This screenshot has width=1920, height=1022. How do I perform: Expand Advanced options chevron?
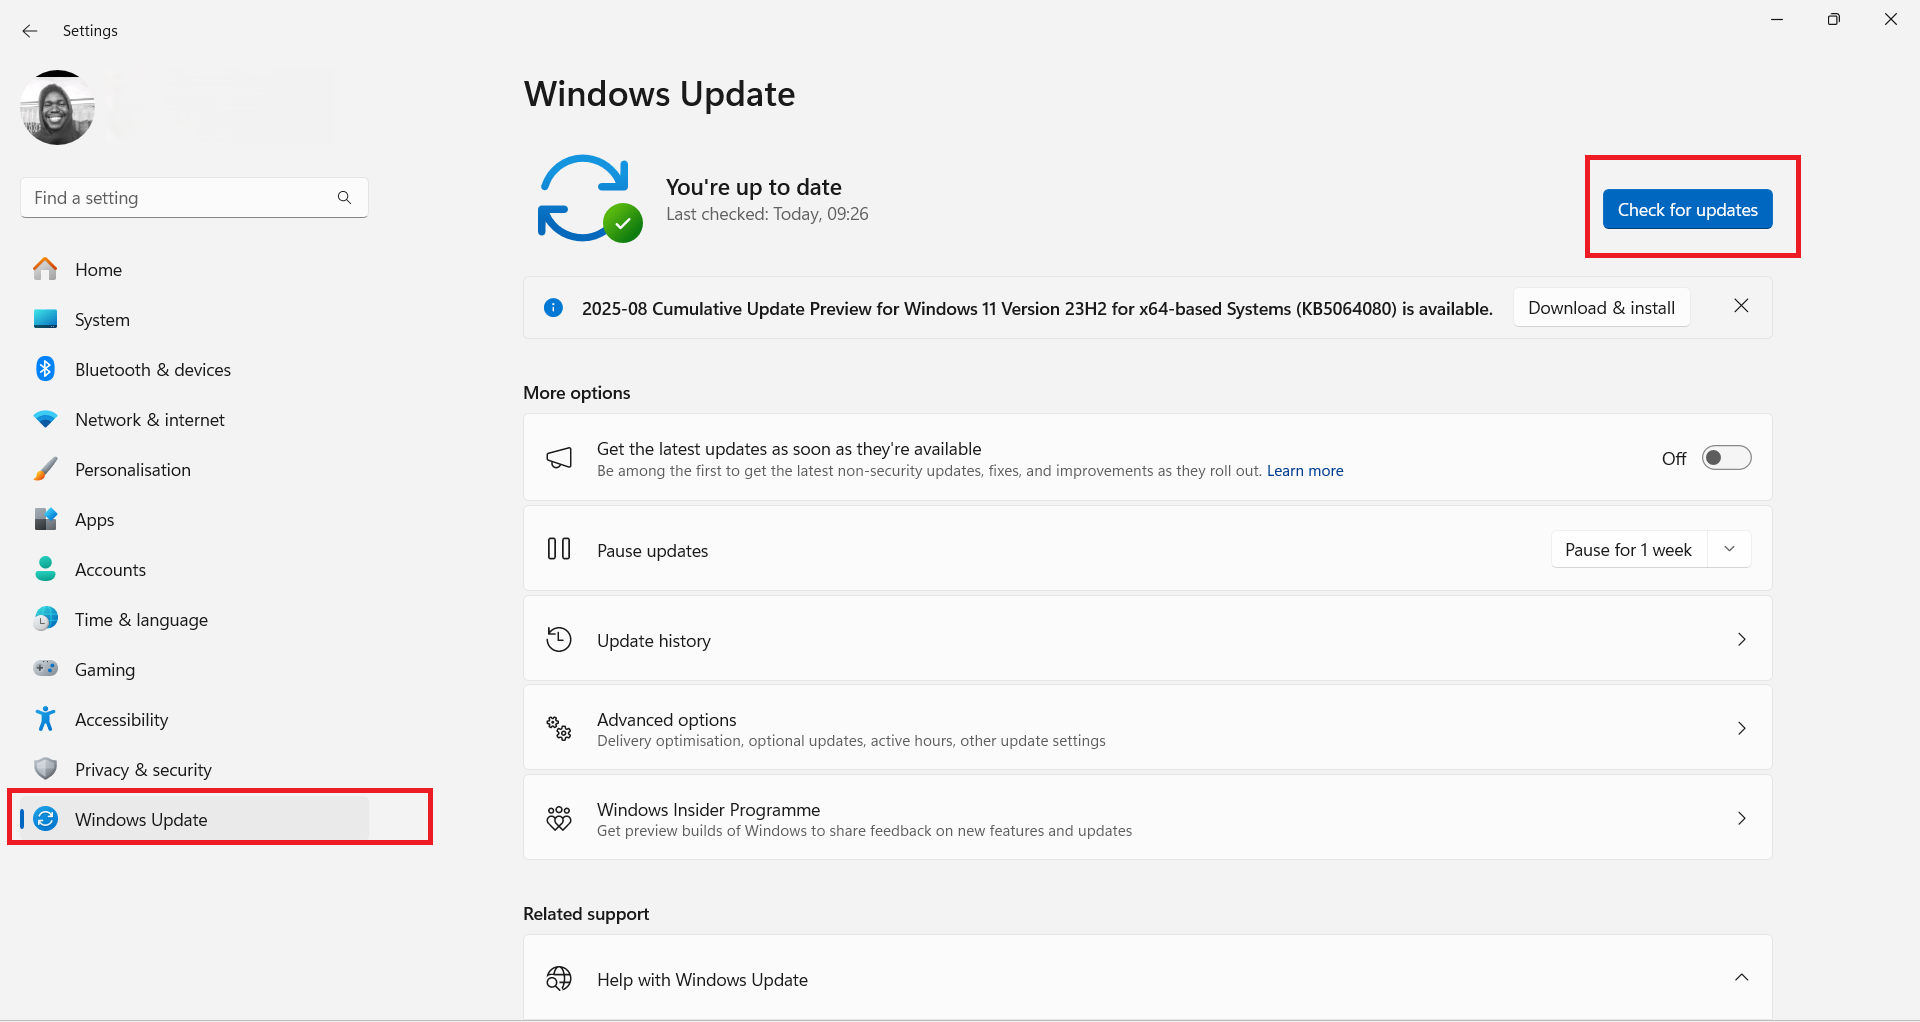[x=1741, y=728]
